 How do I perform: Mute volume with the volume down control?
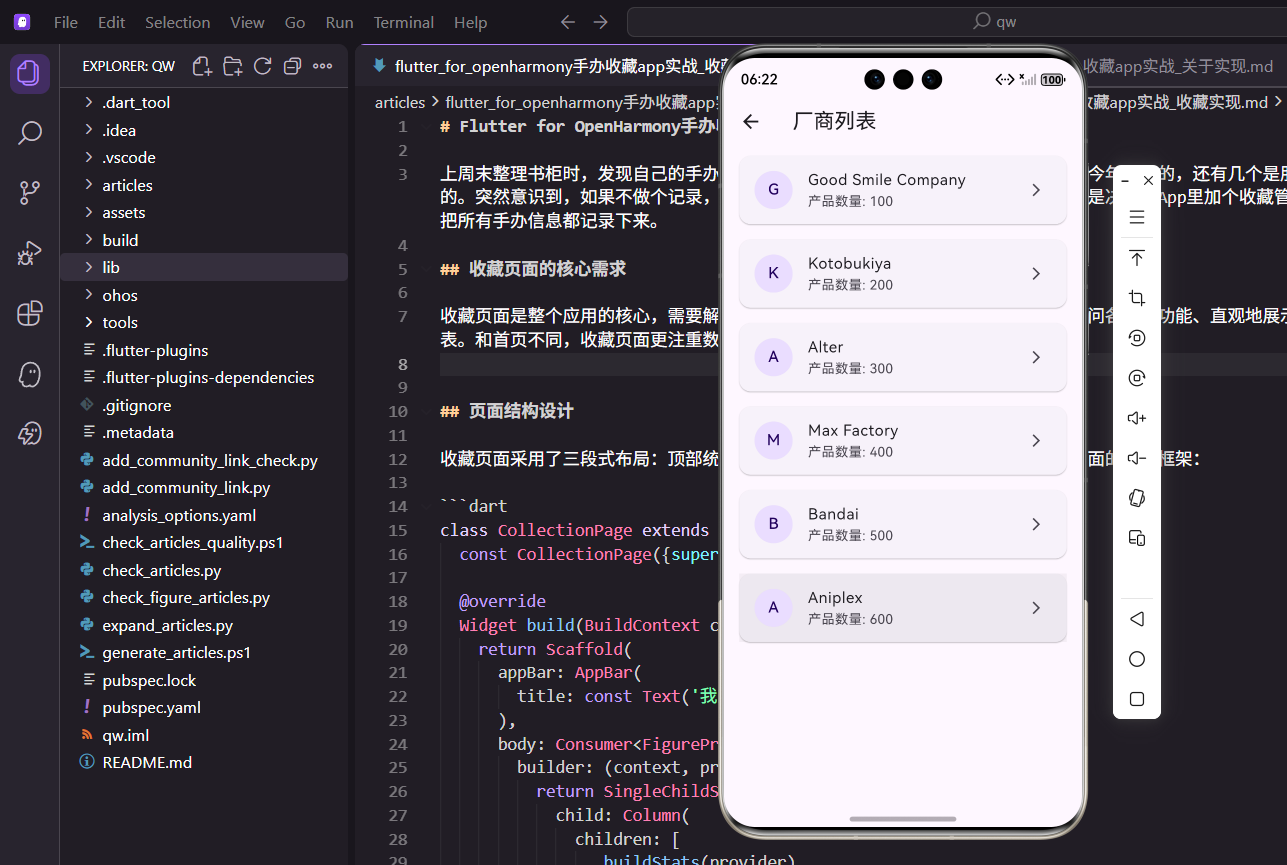pyautogui.click(x=1136, y=458)
